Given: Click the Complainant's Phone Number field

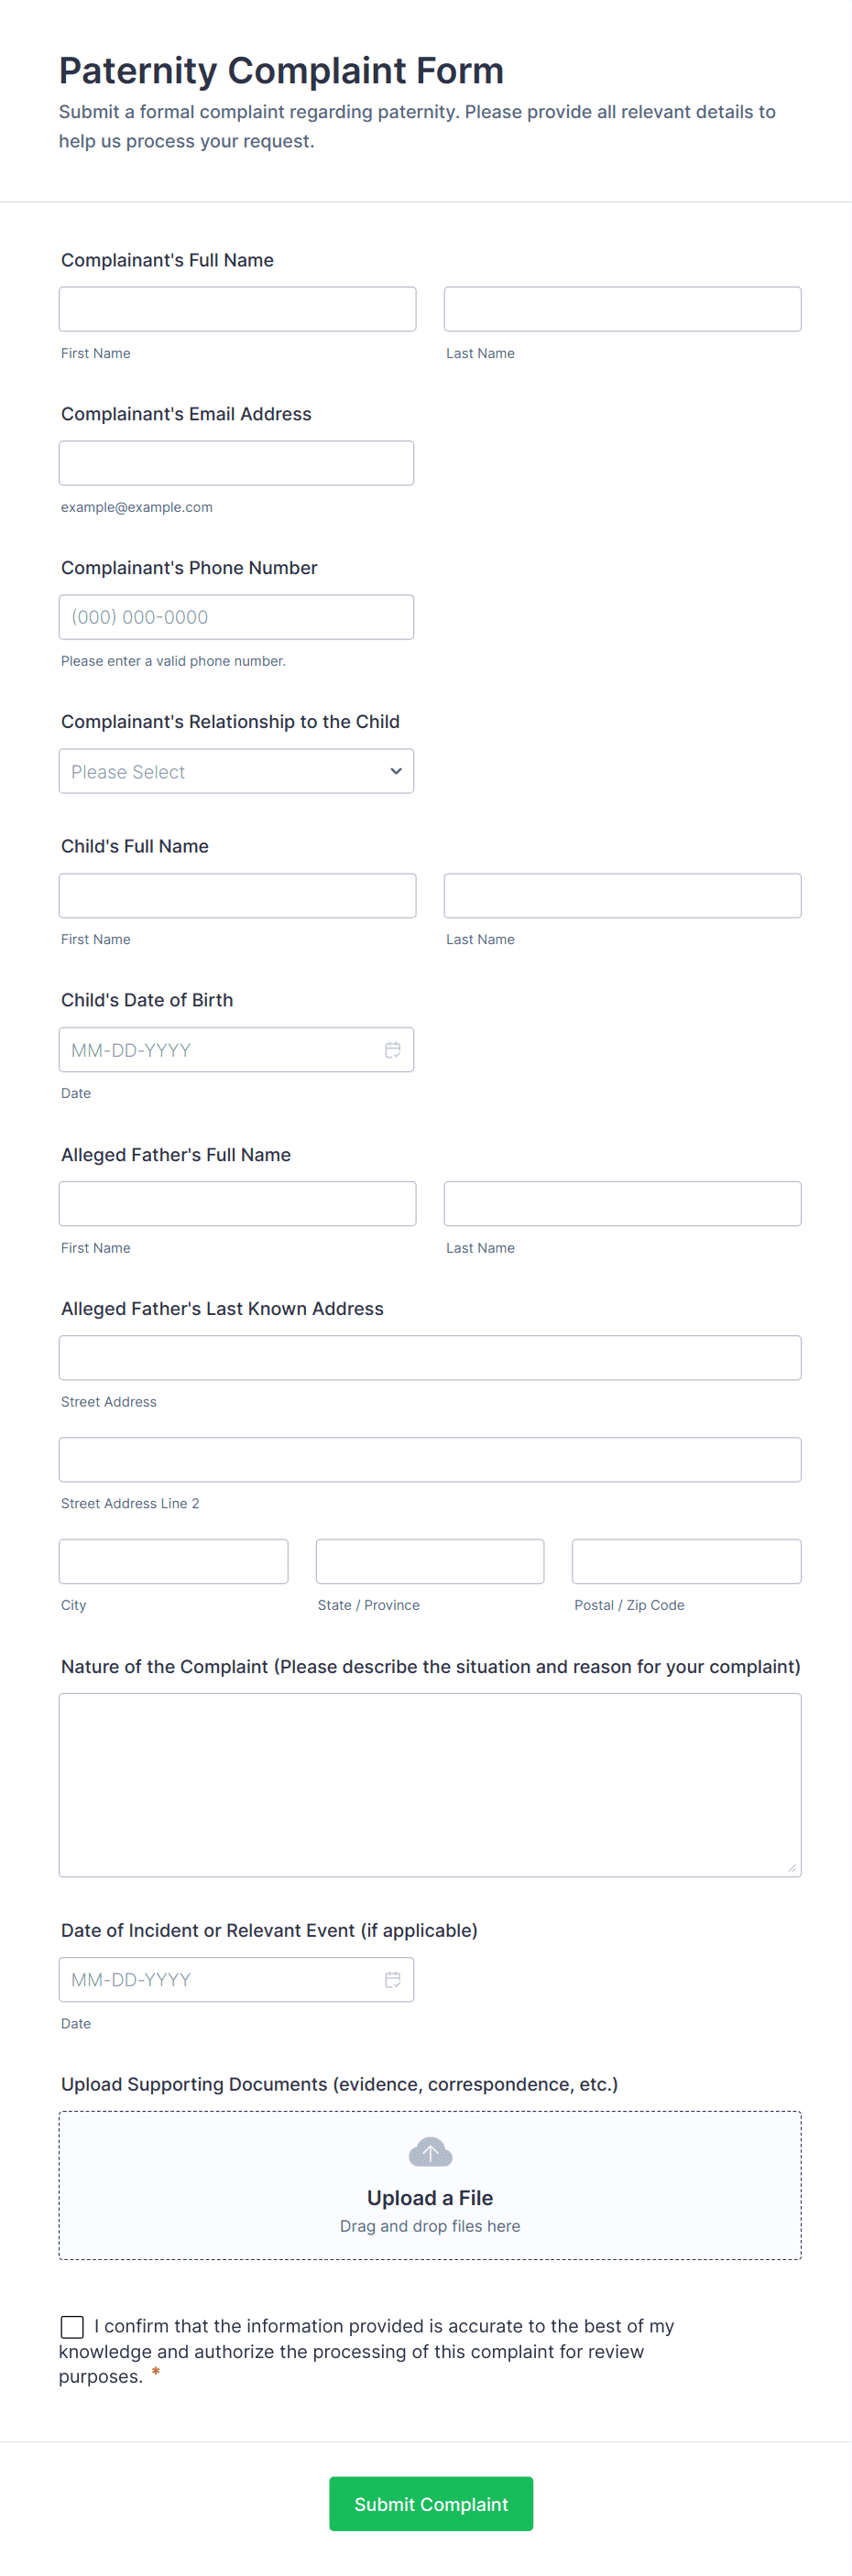Looking at the screenshot, I should (x=236, y=617).
